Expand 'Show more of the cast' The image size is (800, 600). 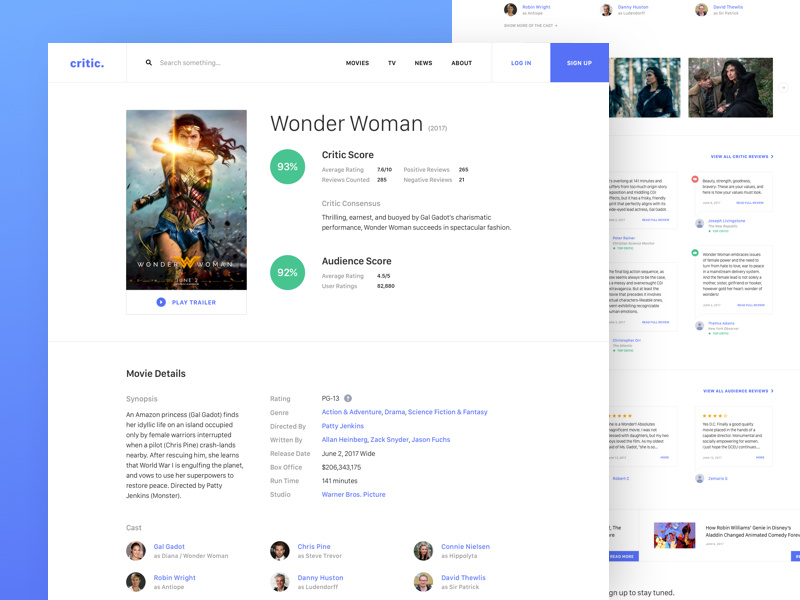point(531,26)
